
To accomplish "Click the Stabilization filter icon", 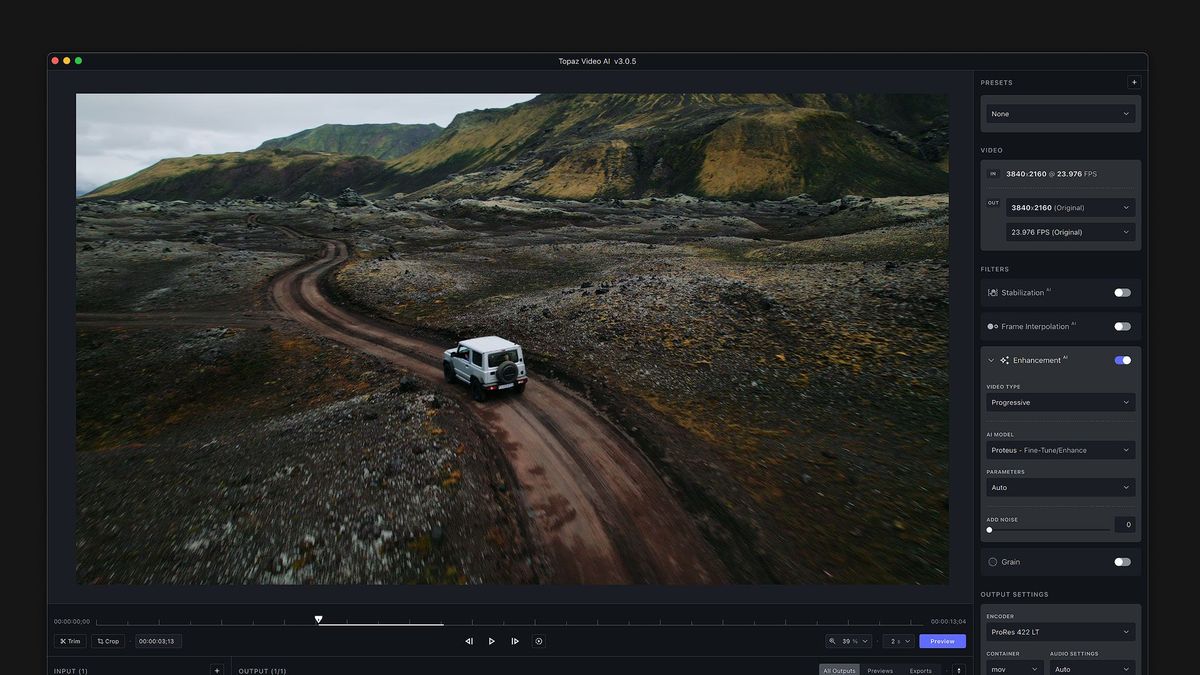I will coord(994,292).
